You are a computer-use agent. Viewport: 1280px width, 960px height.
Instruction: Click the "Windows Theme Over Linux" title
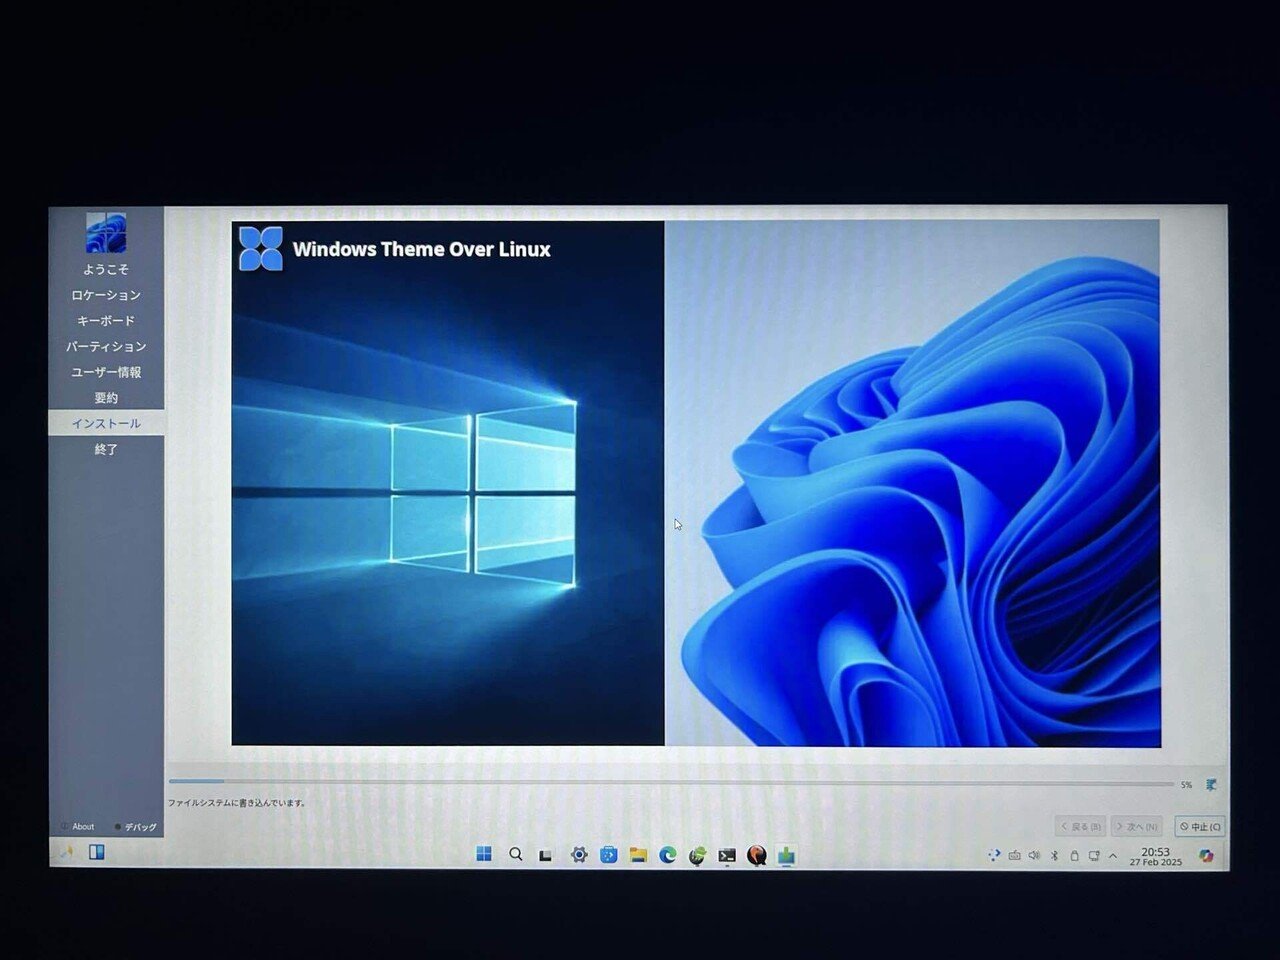(x=422, y=249)
